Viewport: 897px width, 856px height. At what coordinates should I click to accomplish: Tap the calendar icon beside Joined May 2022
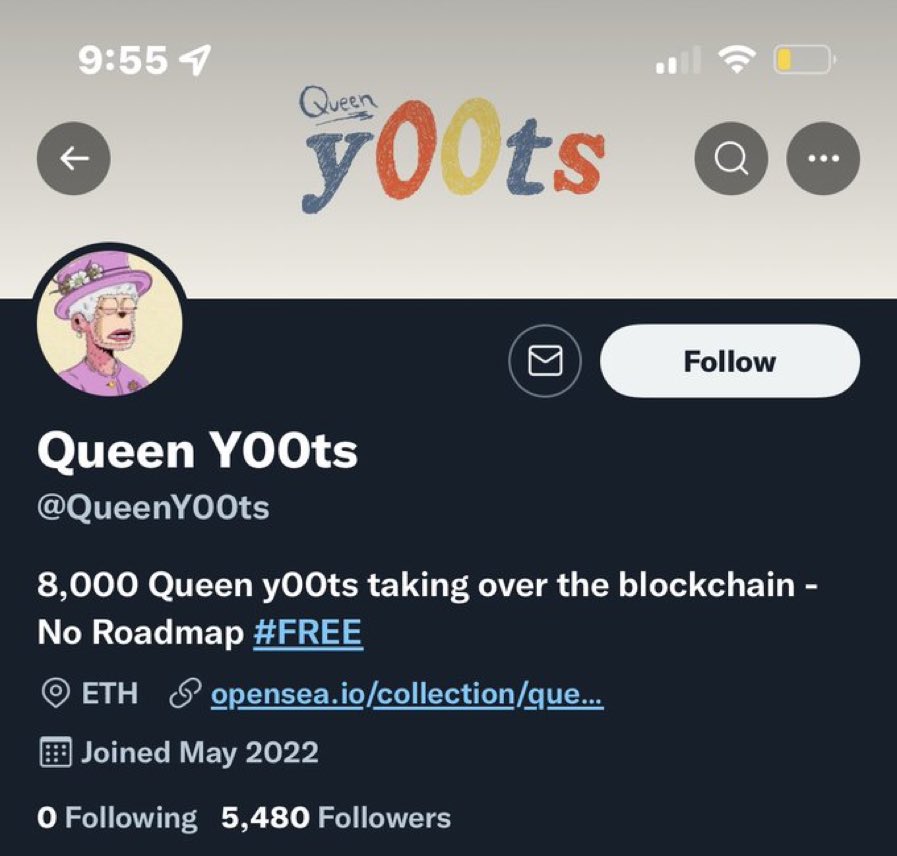click(55, 752)
